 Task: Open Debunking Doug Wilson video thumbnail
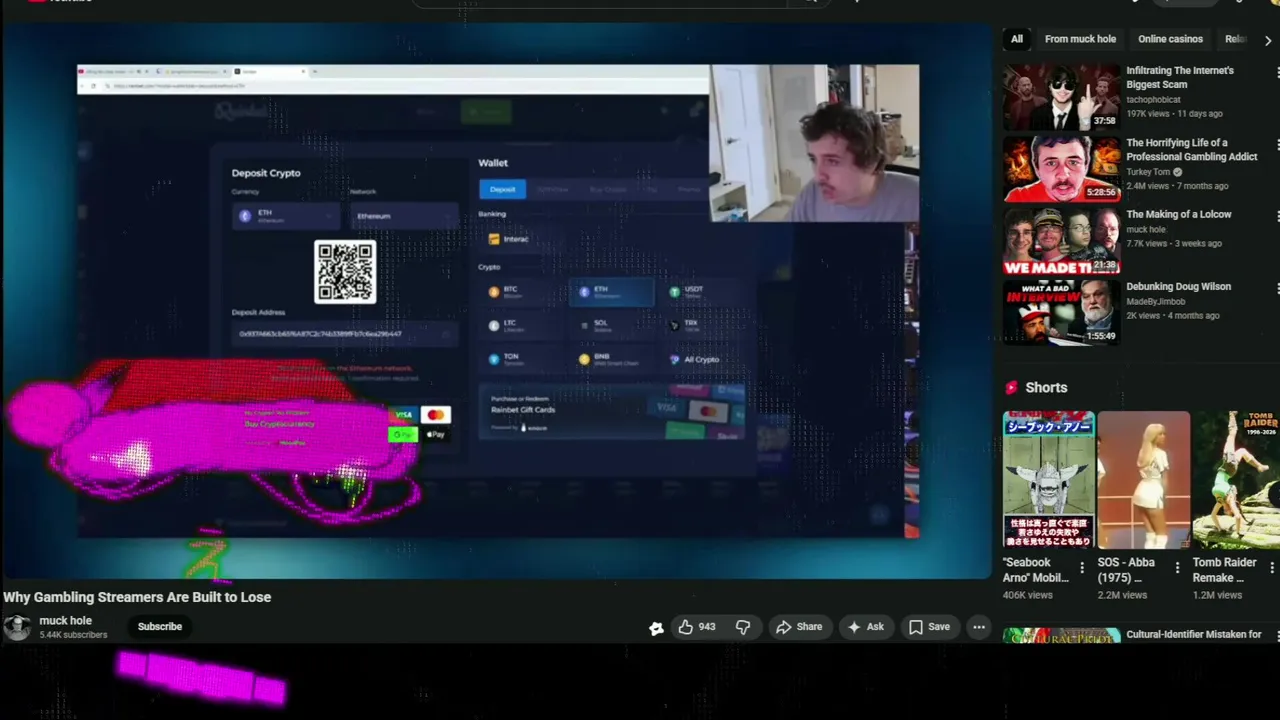[x=1062, y=313]
